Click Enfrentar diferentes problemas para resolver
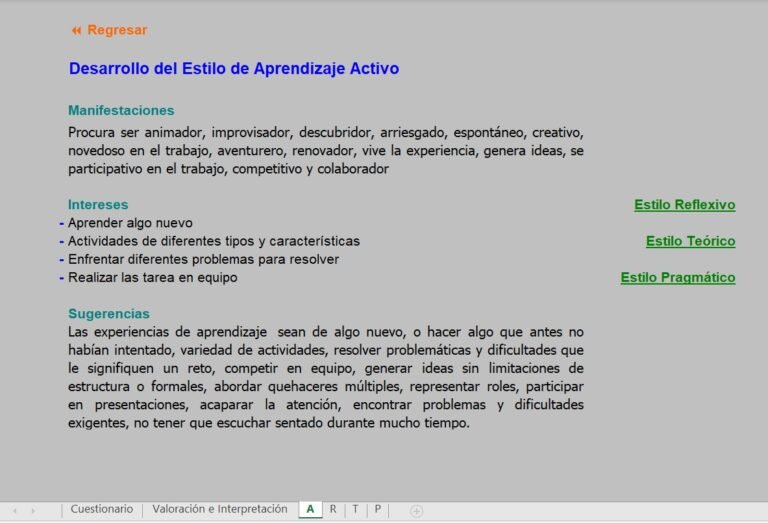 (x=203, y=259)
